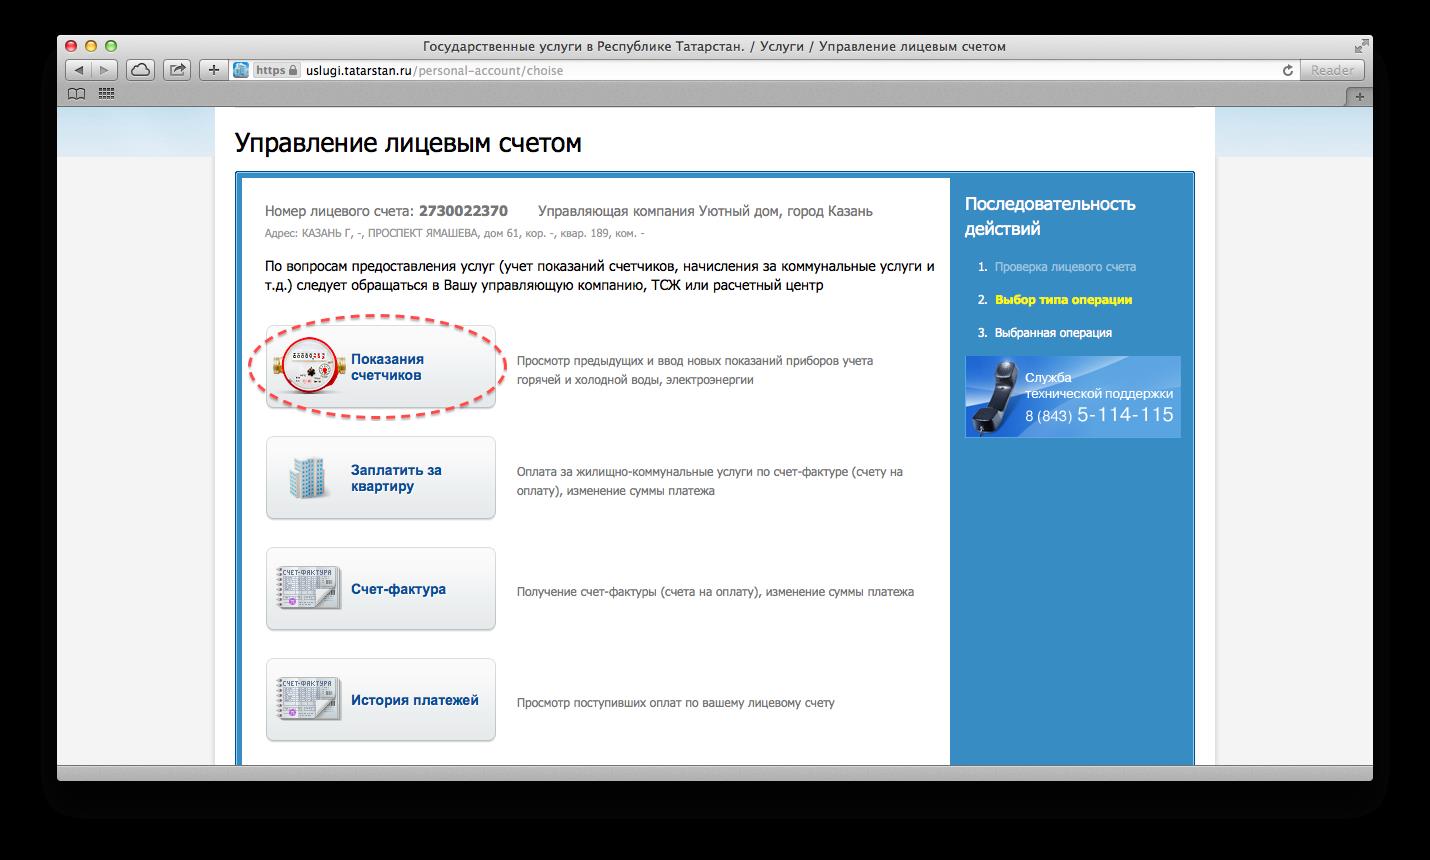Click the Safari back arrow button
Image resolution: width=1430 pixels, height=860 pixels.
[79, 70]
